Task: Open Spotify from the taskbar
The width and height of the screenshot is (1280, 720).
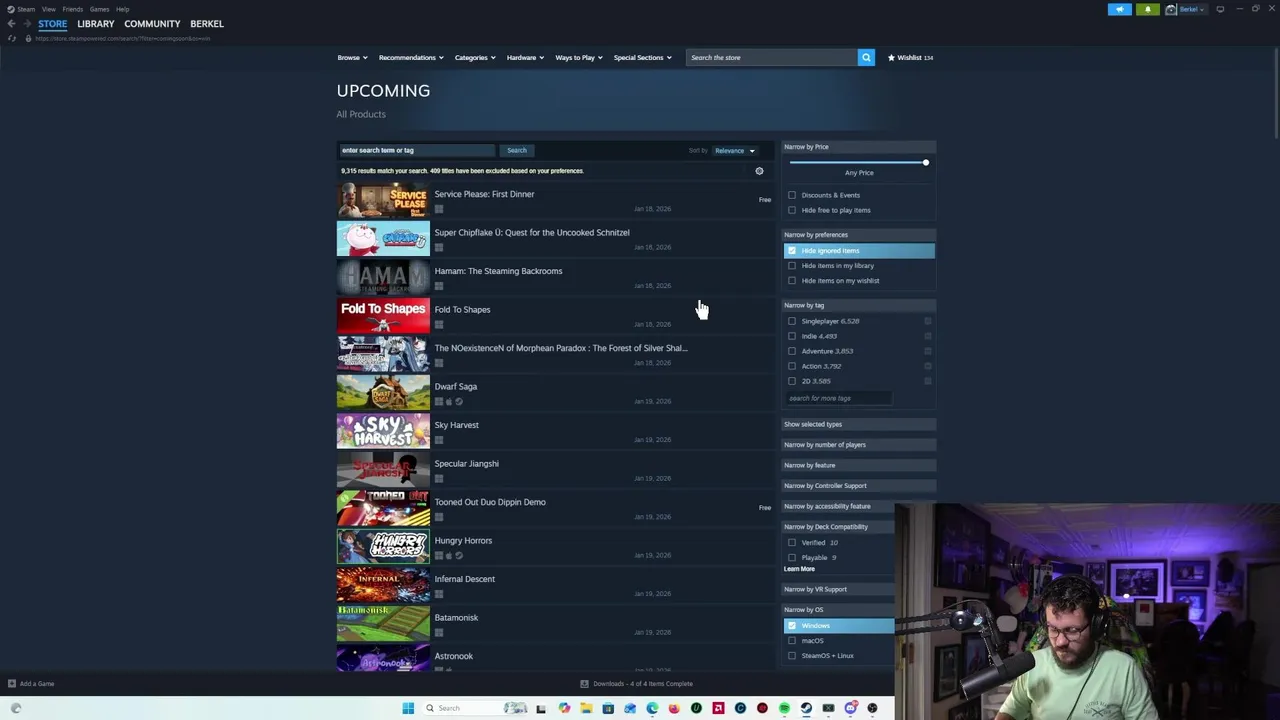Action: (x=784, y=708)
